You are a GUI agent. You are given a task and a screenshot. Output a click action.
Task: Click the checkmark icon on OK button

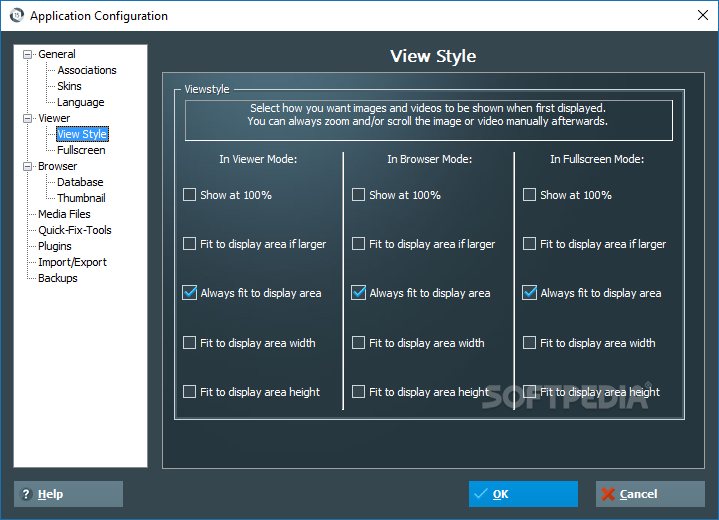click(x=481, y=494)
